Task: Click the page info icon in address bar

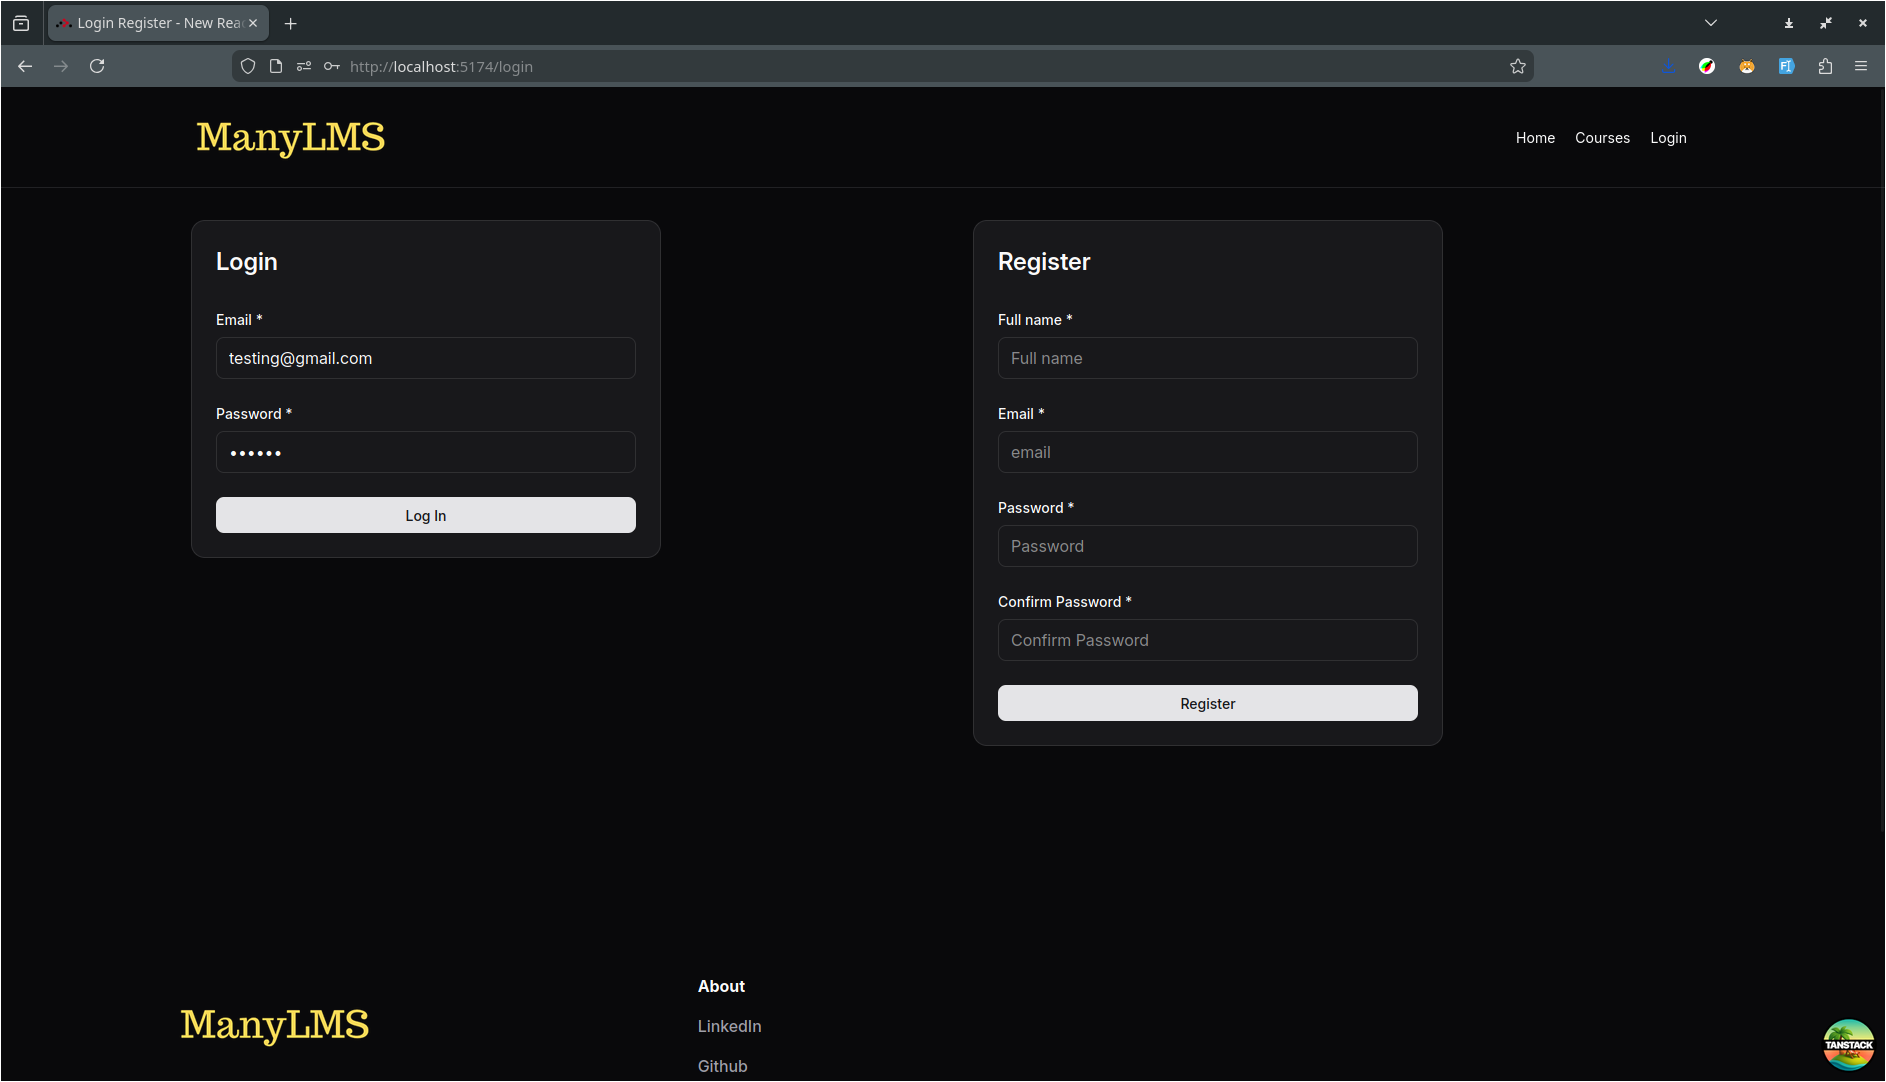Action: click(275, 66)
